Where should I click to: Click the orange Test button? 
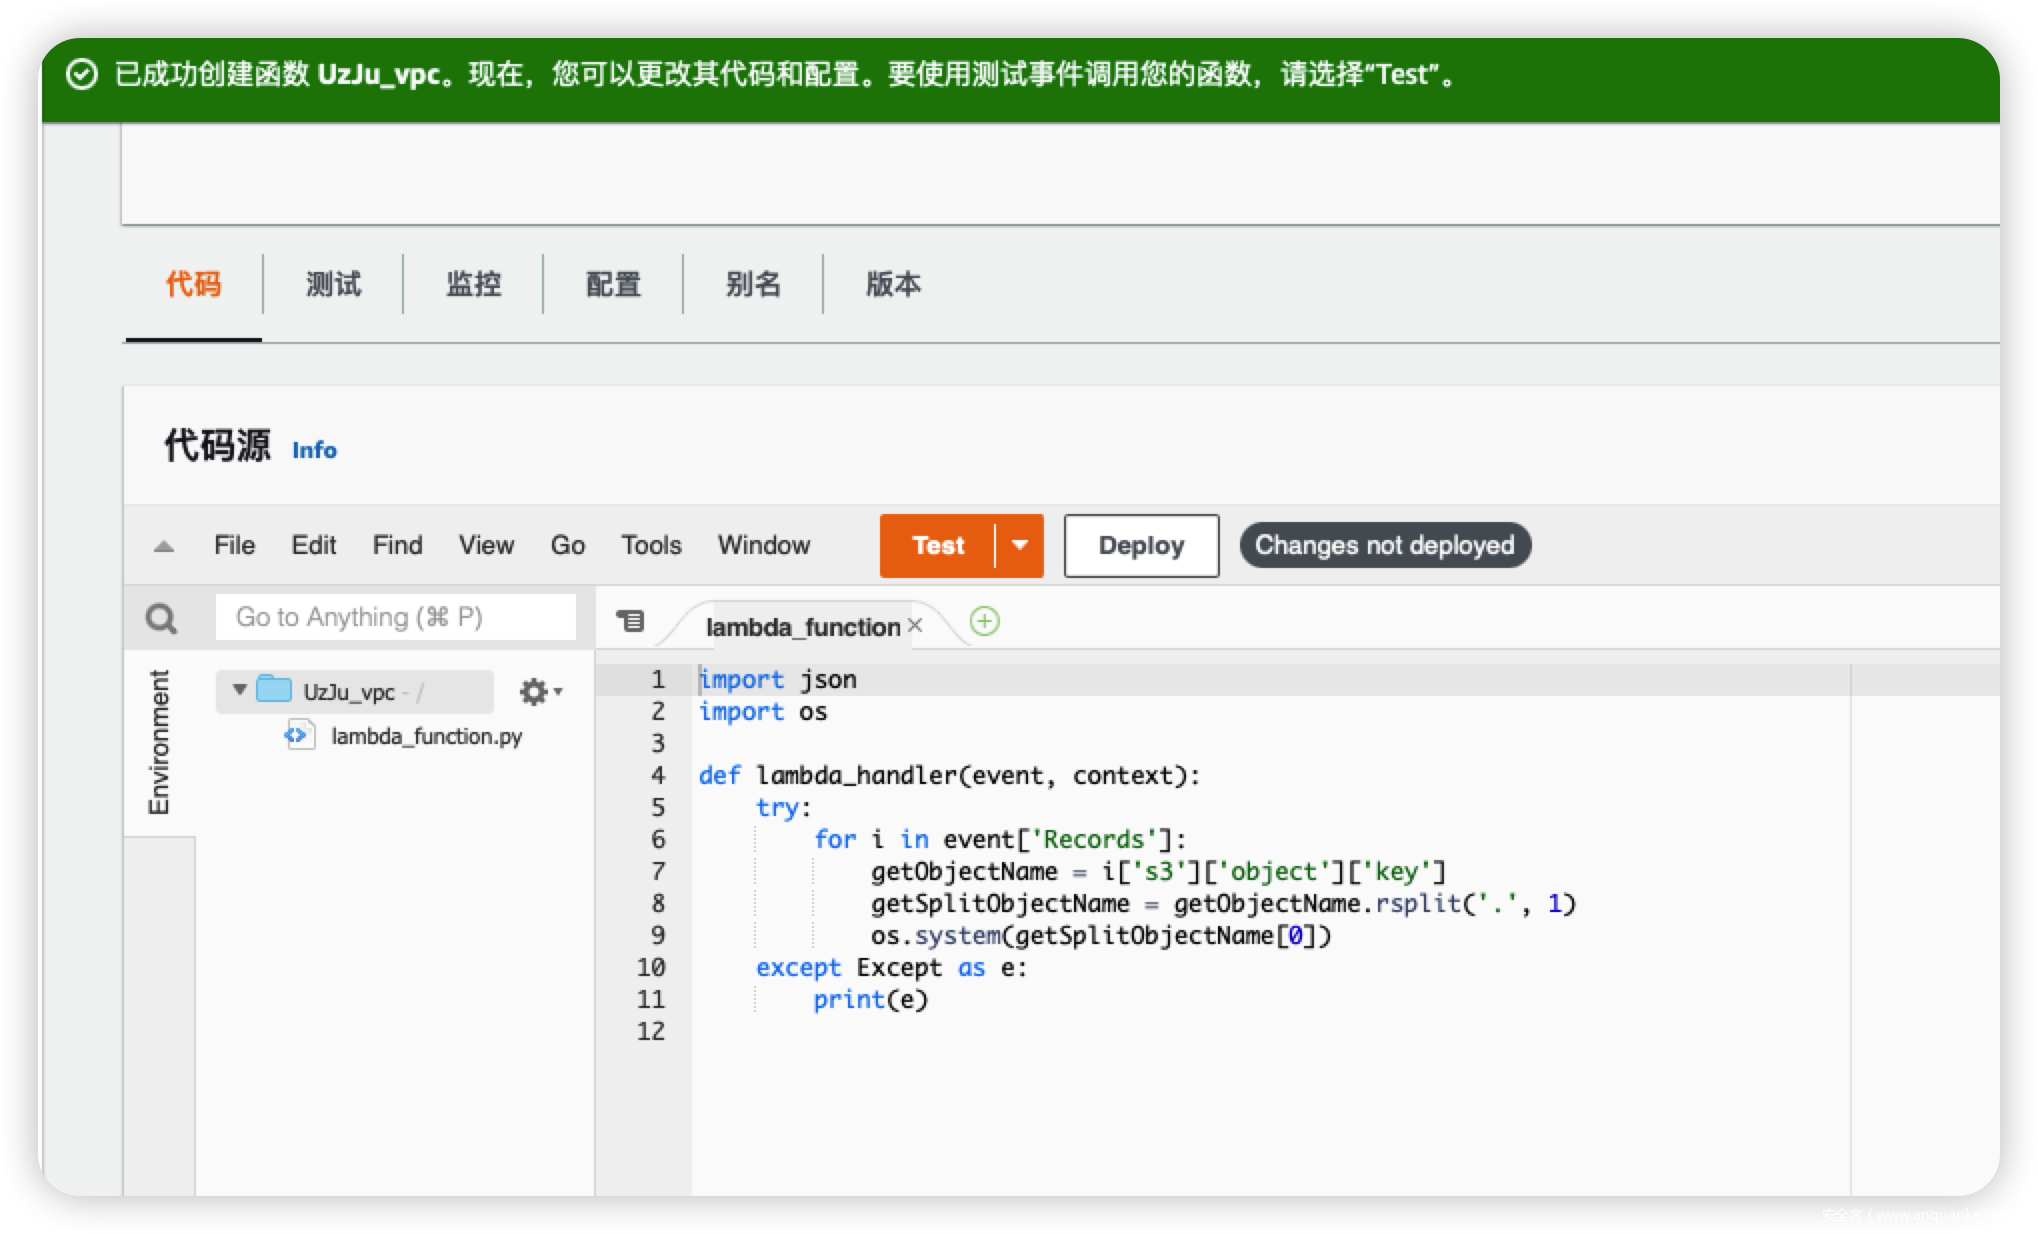click(937, 545)
